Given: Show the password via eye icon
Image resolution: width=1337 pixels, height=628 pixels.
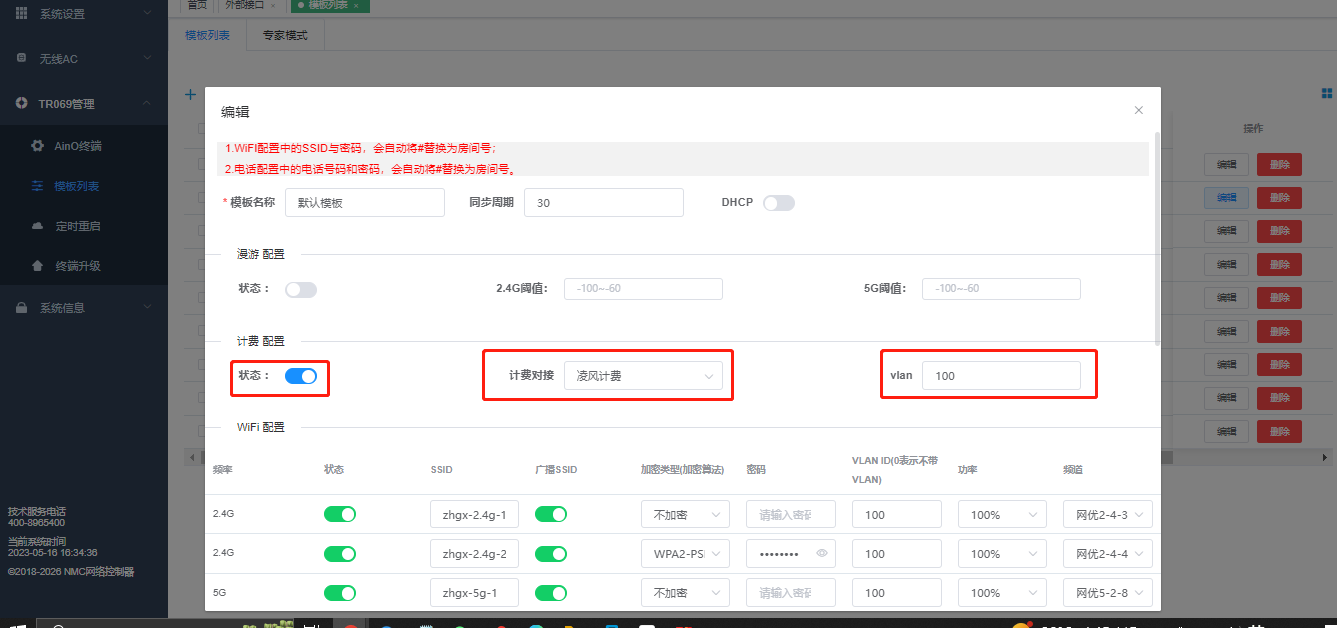Looking at the screenshot, I should (822, 553).
